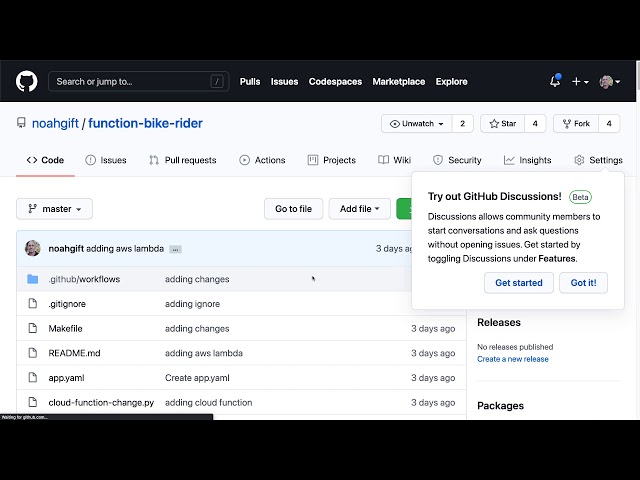
Task: Switch to the repository Issues tab
Action: pyautogui.click(x=106, y=160)
